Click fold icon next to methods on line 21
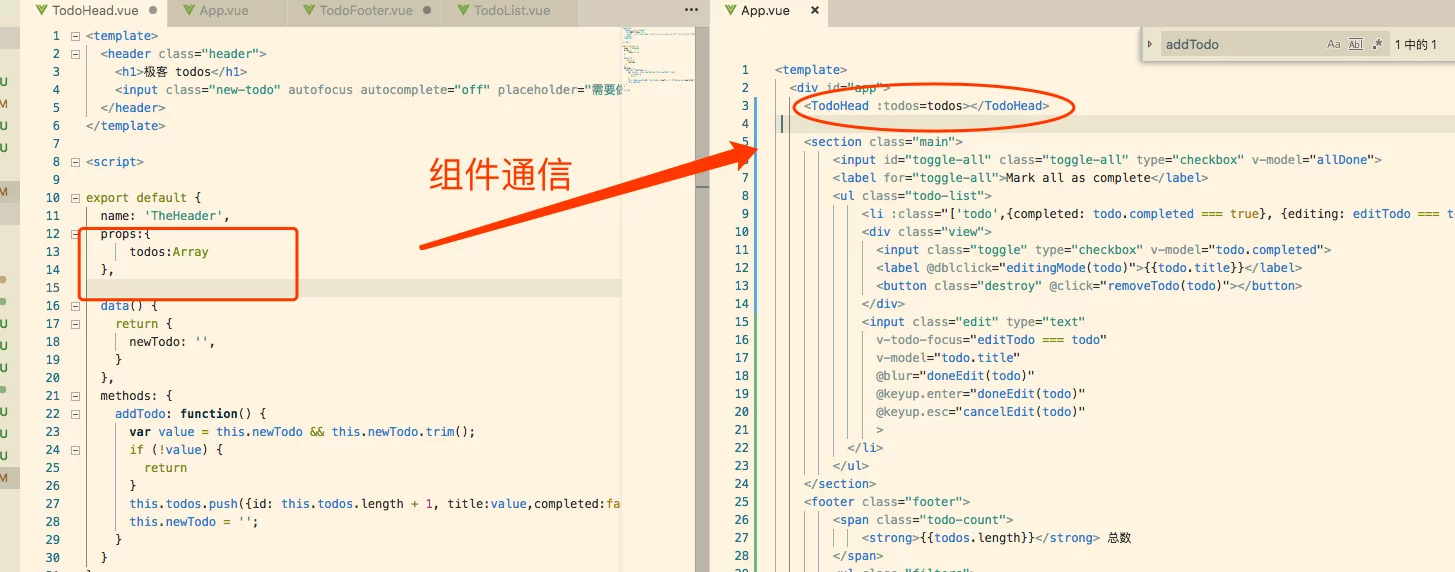 (75, 396)
